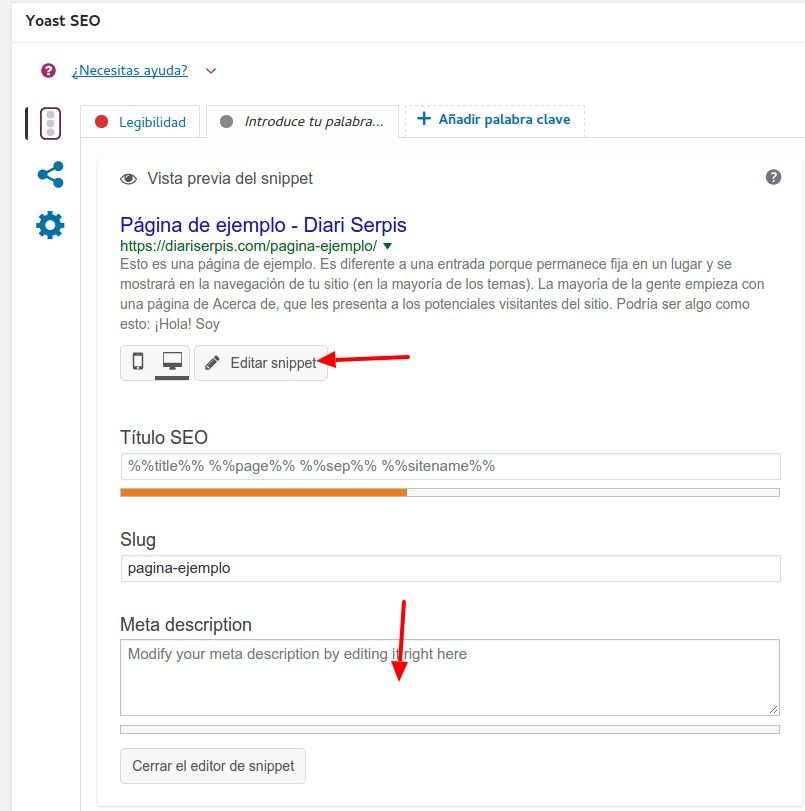The width and height of the screenshot is (805, 811).
Task: Click the eye icon beside Vista previa
Action: point(128,179)
